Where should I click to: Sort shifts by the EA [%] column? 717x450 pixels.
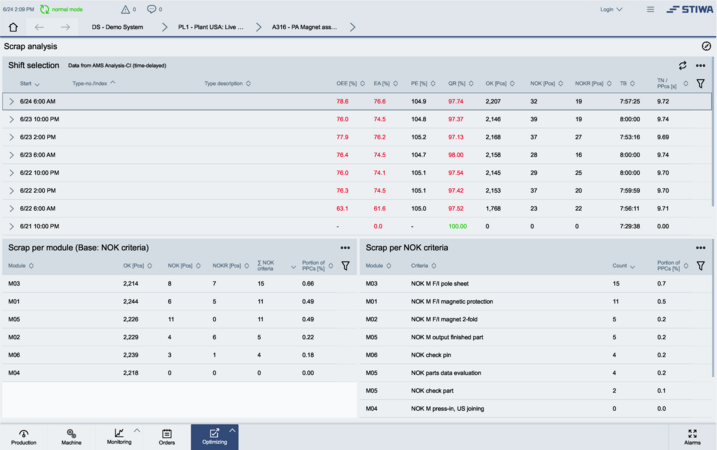(x=385, y=83)
